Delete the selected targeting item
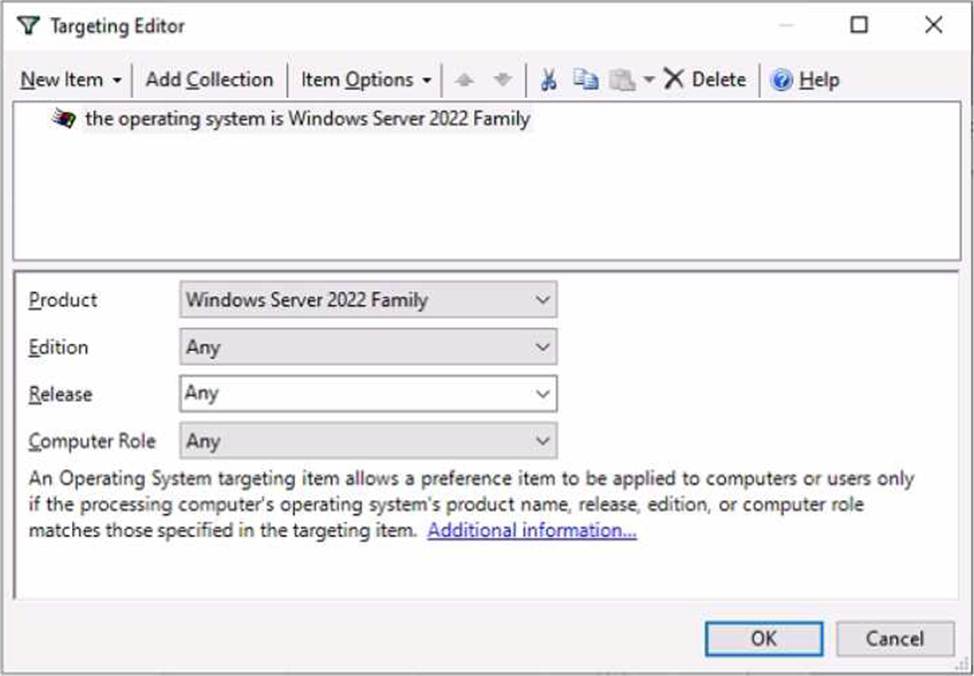974x676 pixels. click(705, 80)
